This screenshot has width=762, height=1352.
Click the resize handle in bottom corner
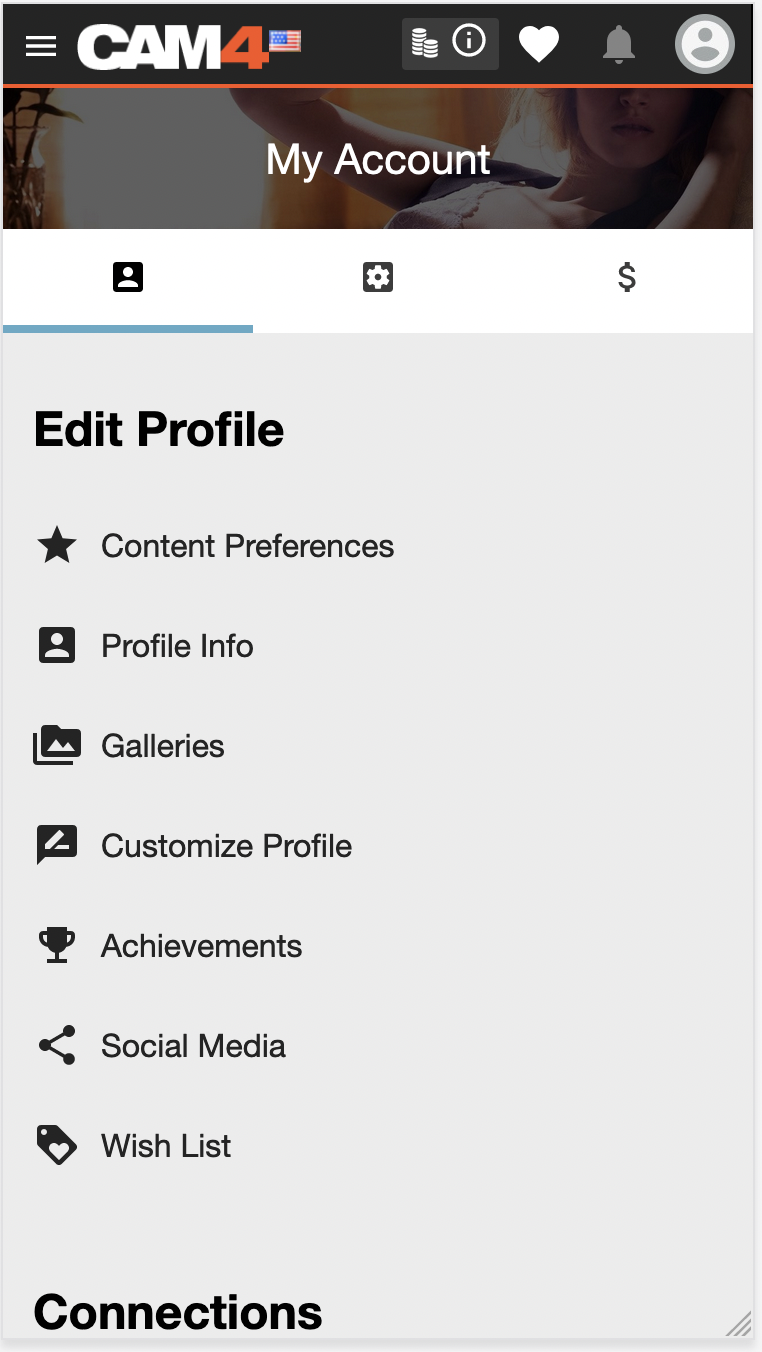740,1325
